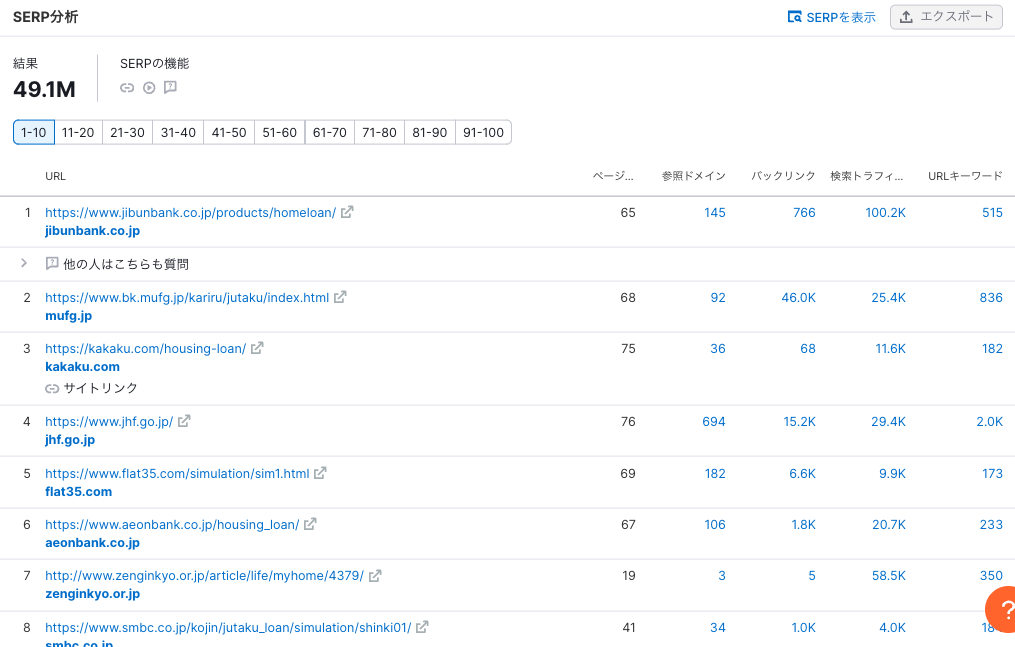Screen dimensions: 1015x647
Task: Click jibunbank referring domains value 145
Action: 715,212
